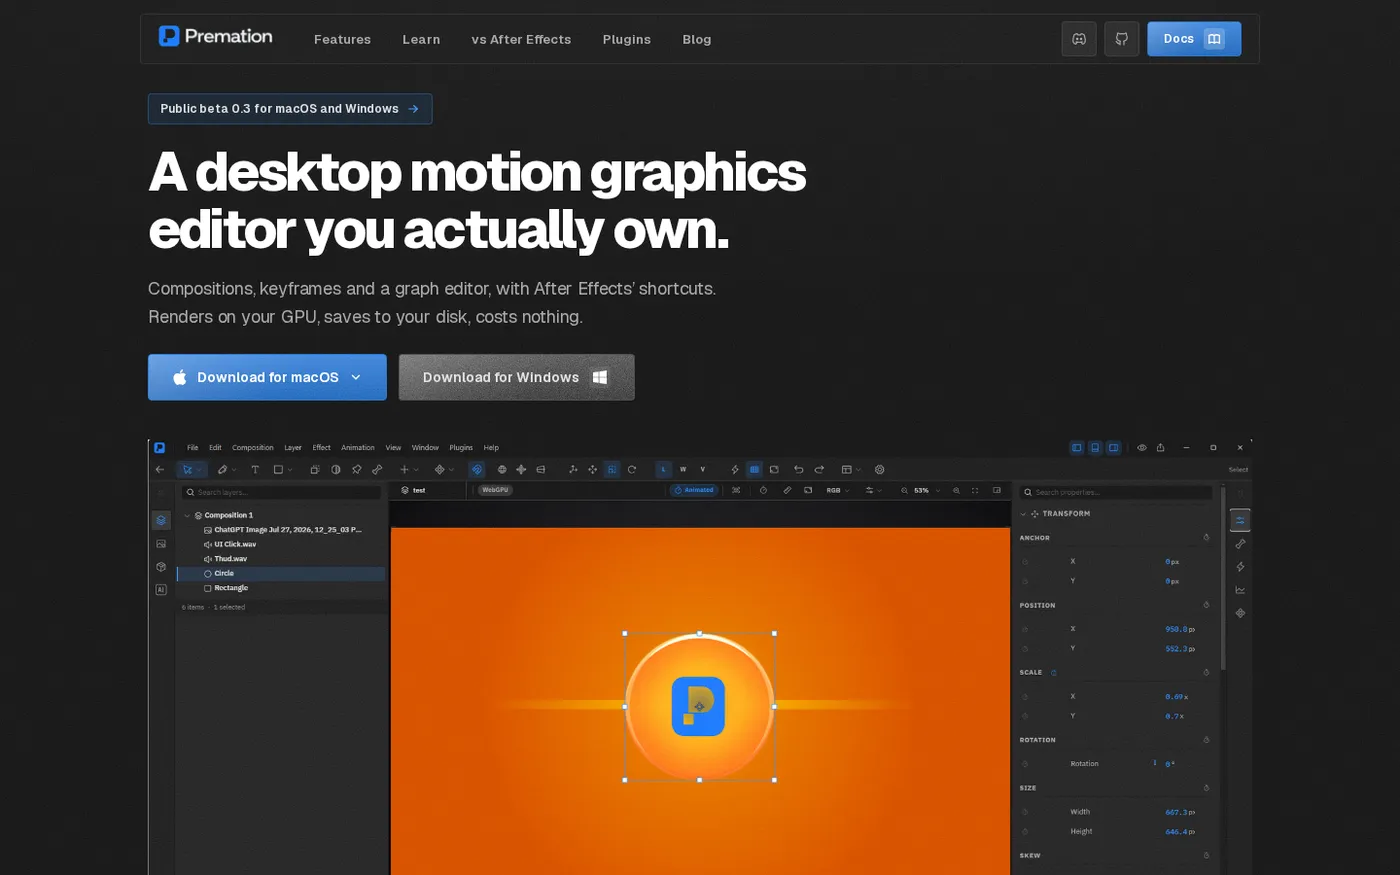Toggle the preview eye icon in title bar
This screenshot has height=875, width=1400.
1142,448
